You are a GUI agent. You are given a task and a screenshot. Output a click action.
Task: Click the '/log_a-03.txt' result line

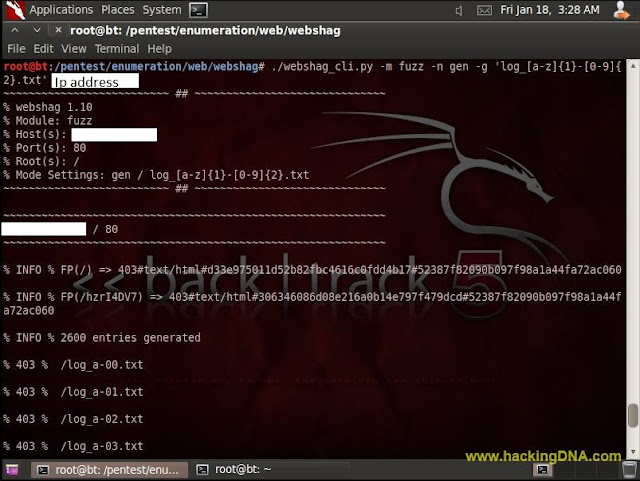[73, 446]
